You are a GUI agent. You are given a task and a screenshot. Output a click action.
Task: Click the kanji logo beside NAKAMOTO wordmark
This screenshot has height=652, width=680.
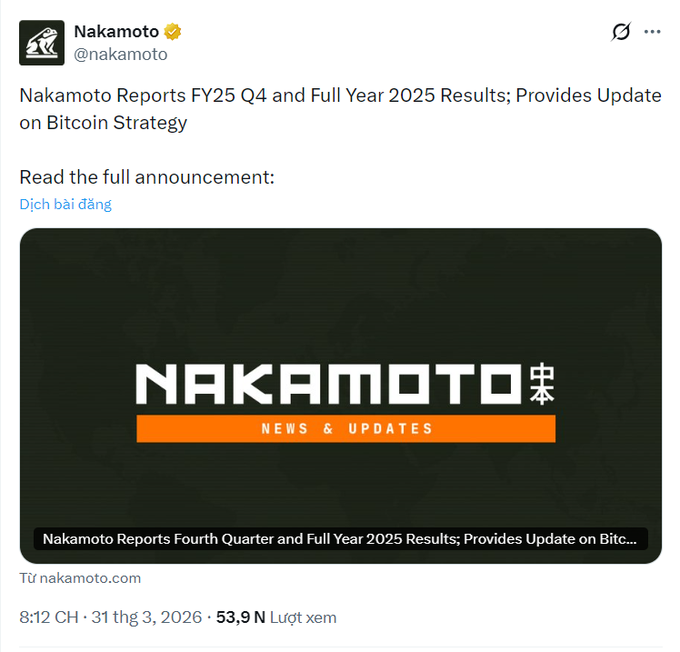tap(540, 385)
